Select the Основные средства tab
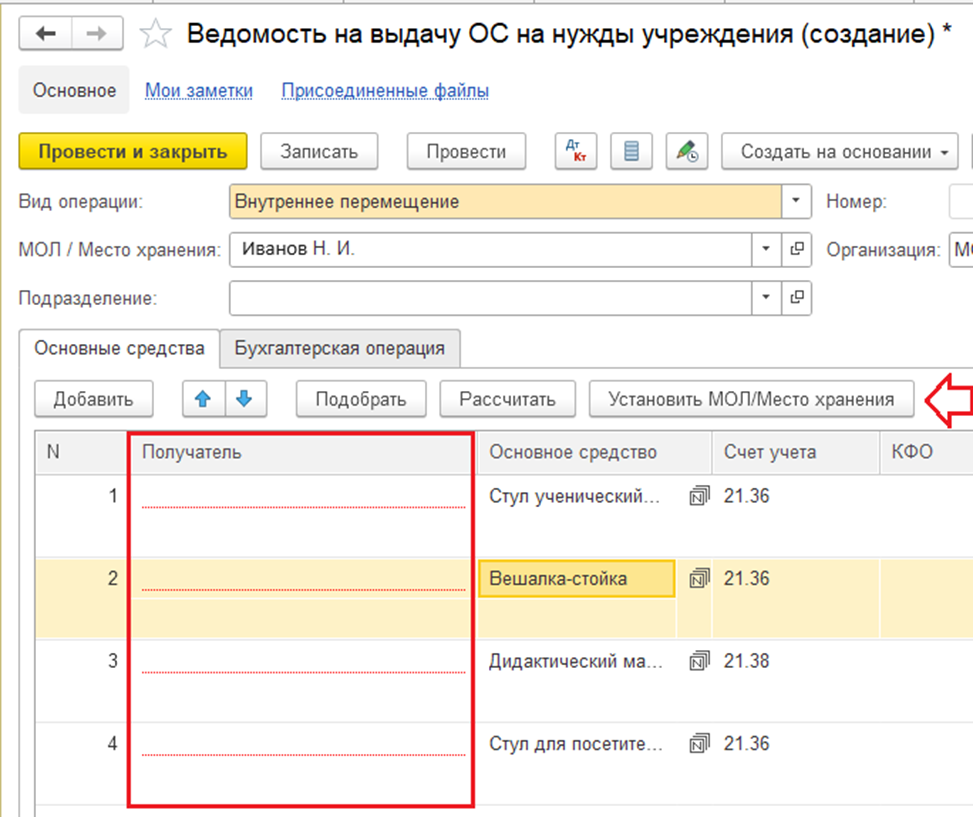 [119, 348]
